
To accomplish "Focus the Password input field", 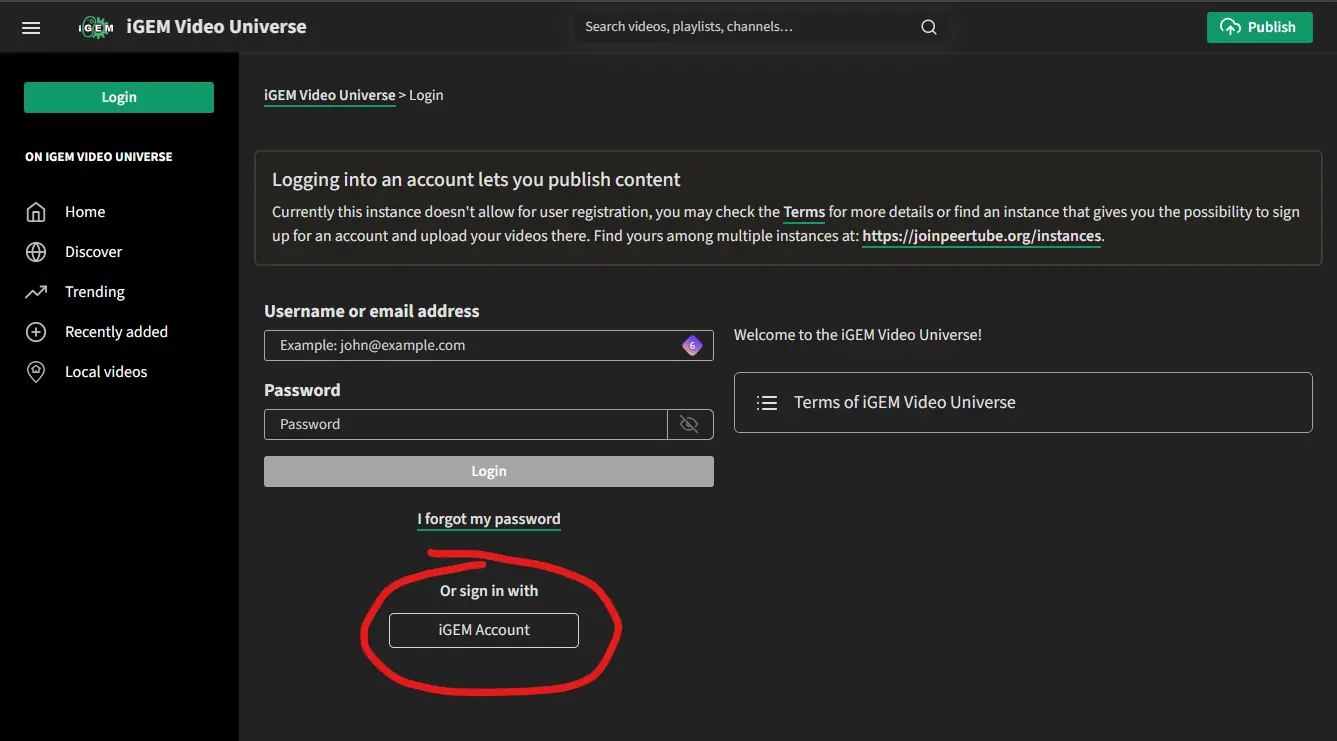I will 465,424.
